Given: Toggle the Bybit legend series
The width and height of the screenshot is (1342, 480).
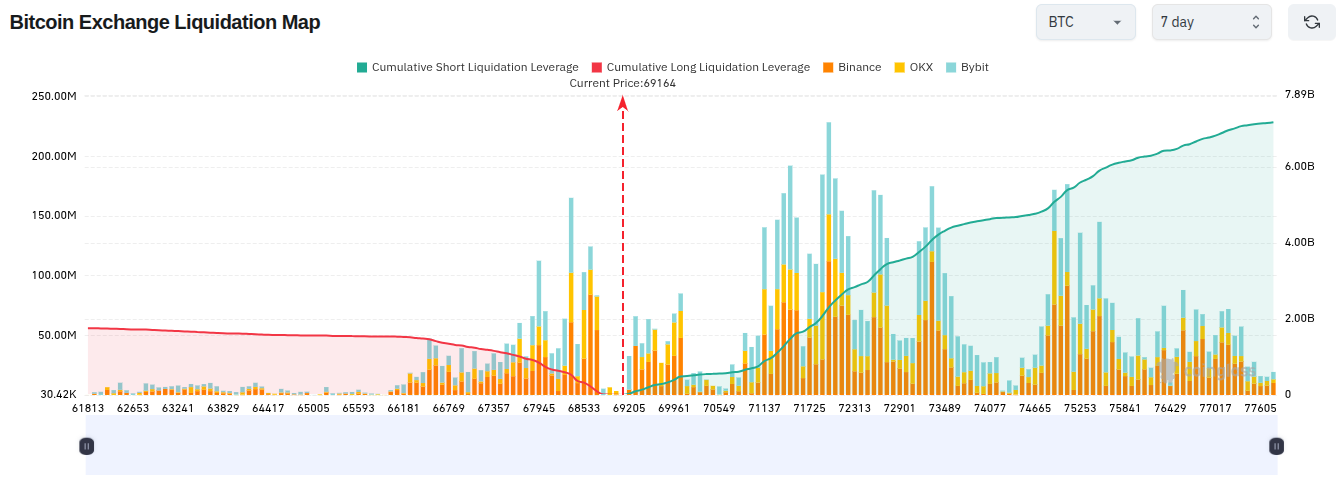Looking at the screenshot, I should pyautogui.click(x=966, y=67).
